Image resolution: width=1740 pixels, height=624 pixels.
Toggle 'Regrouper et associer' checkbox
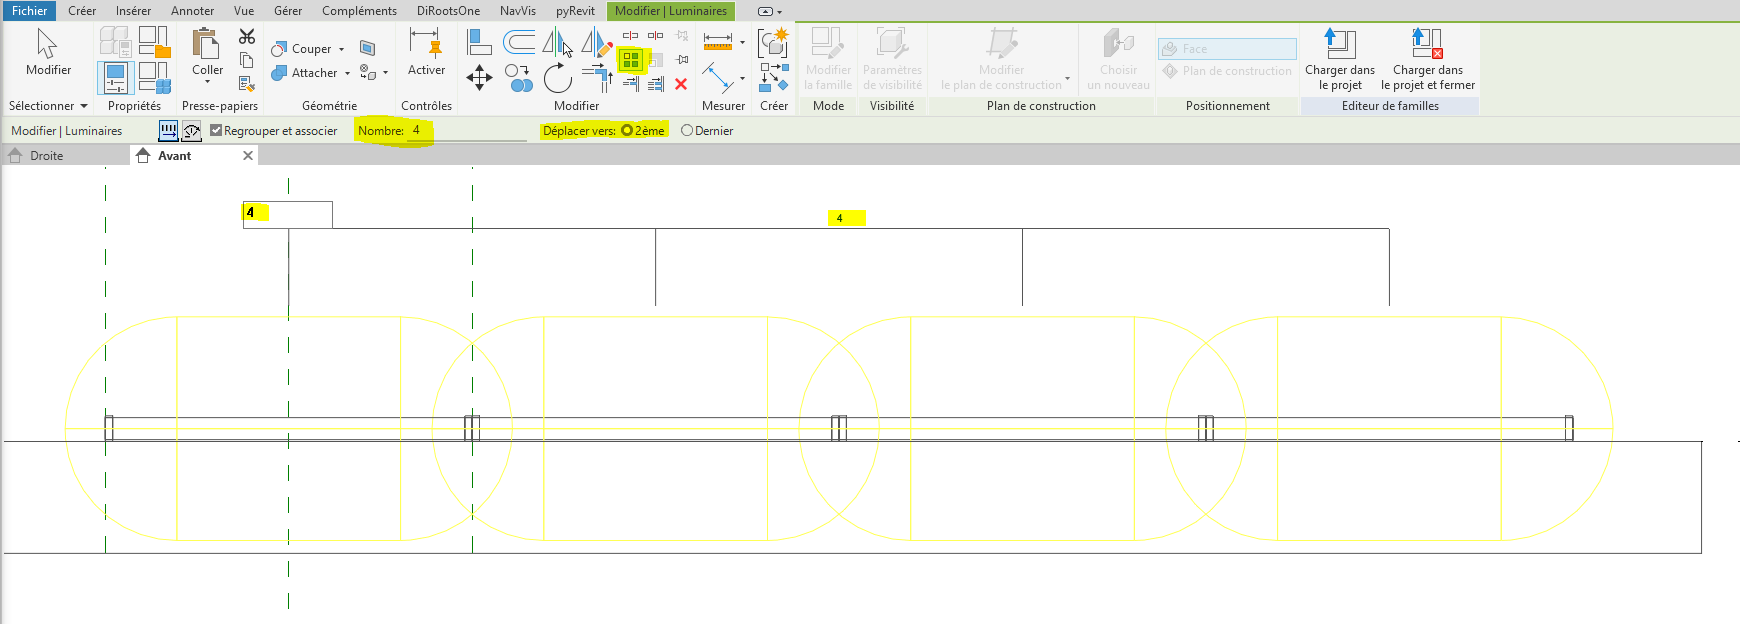pyautogui.click(x=216, y=131)
